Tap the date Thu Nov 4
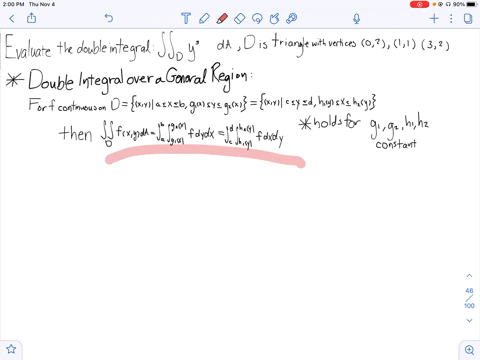Image resolution: width=480 pixels, height=360 pixels. pos(42,4)
